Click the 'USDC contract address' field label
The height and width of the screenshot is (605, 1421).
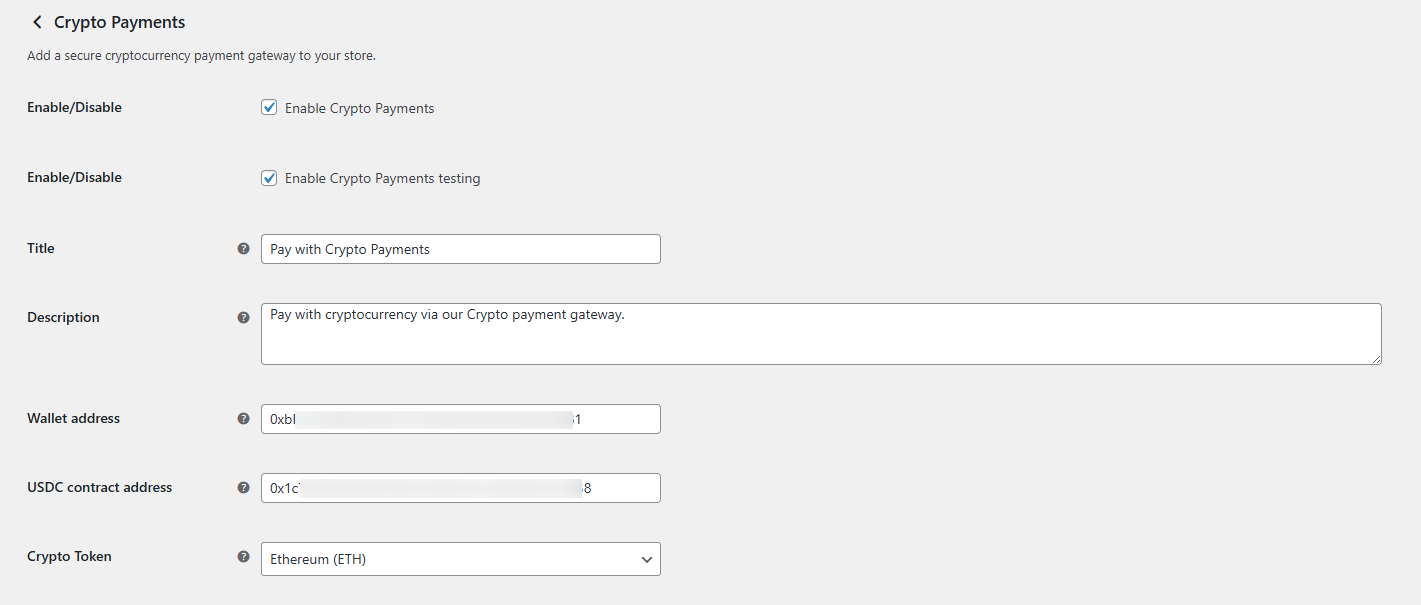[99, 487]
